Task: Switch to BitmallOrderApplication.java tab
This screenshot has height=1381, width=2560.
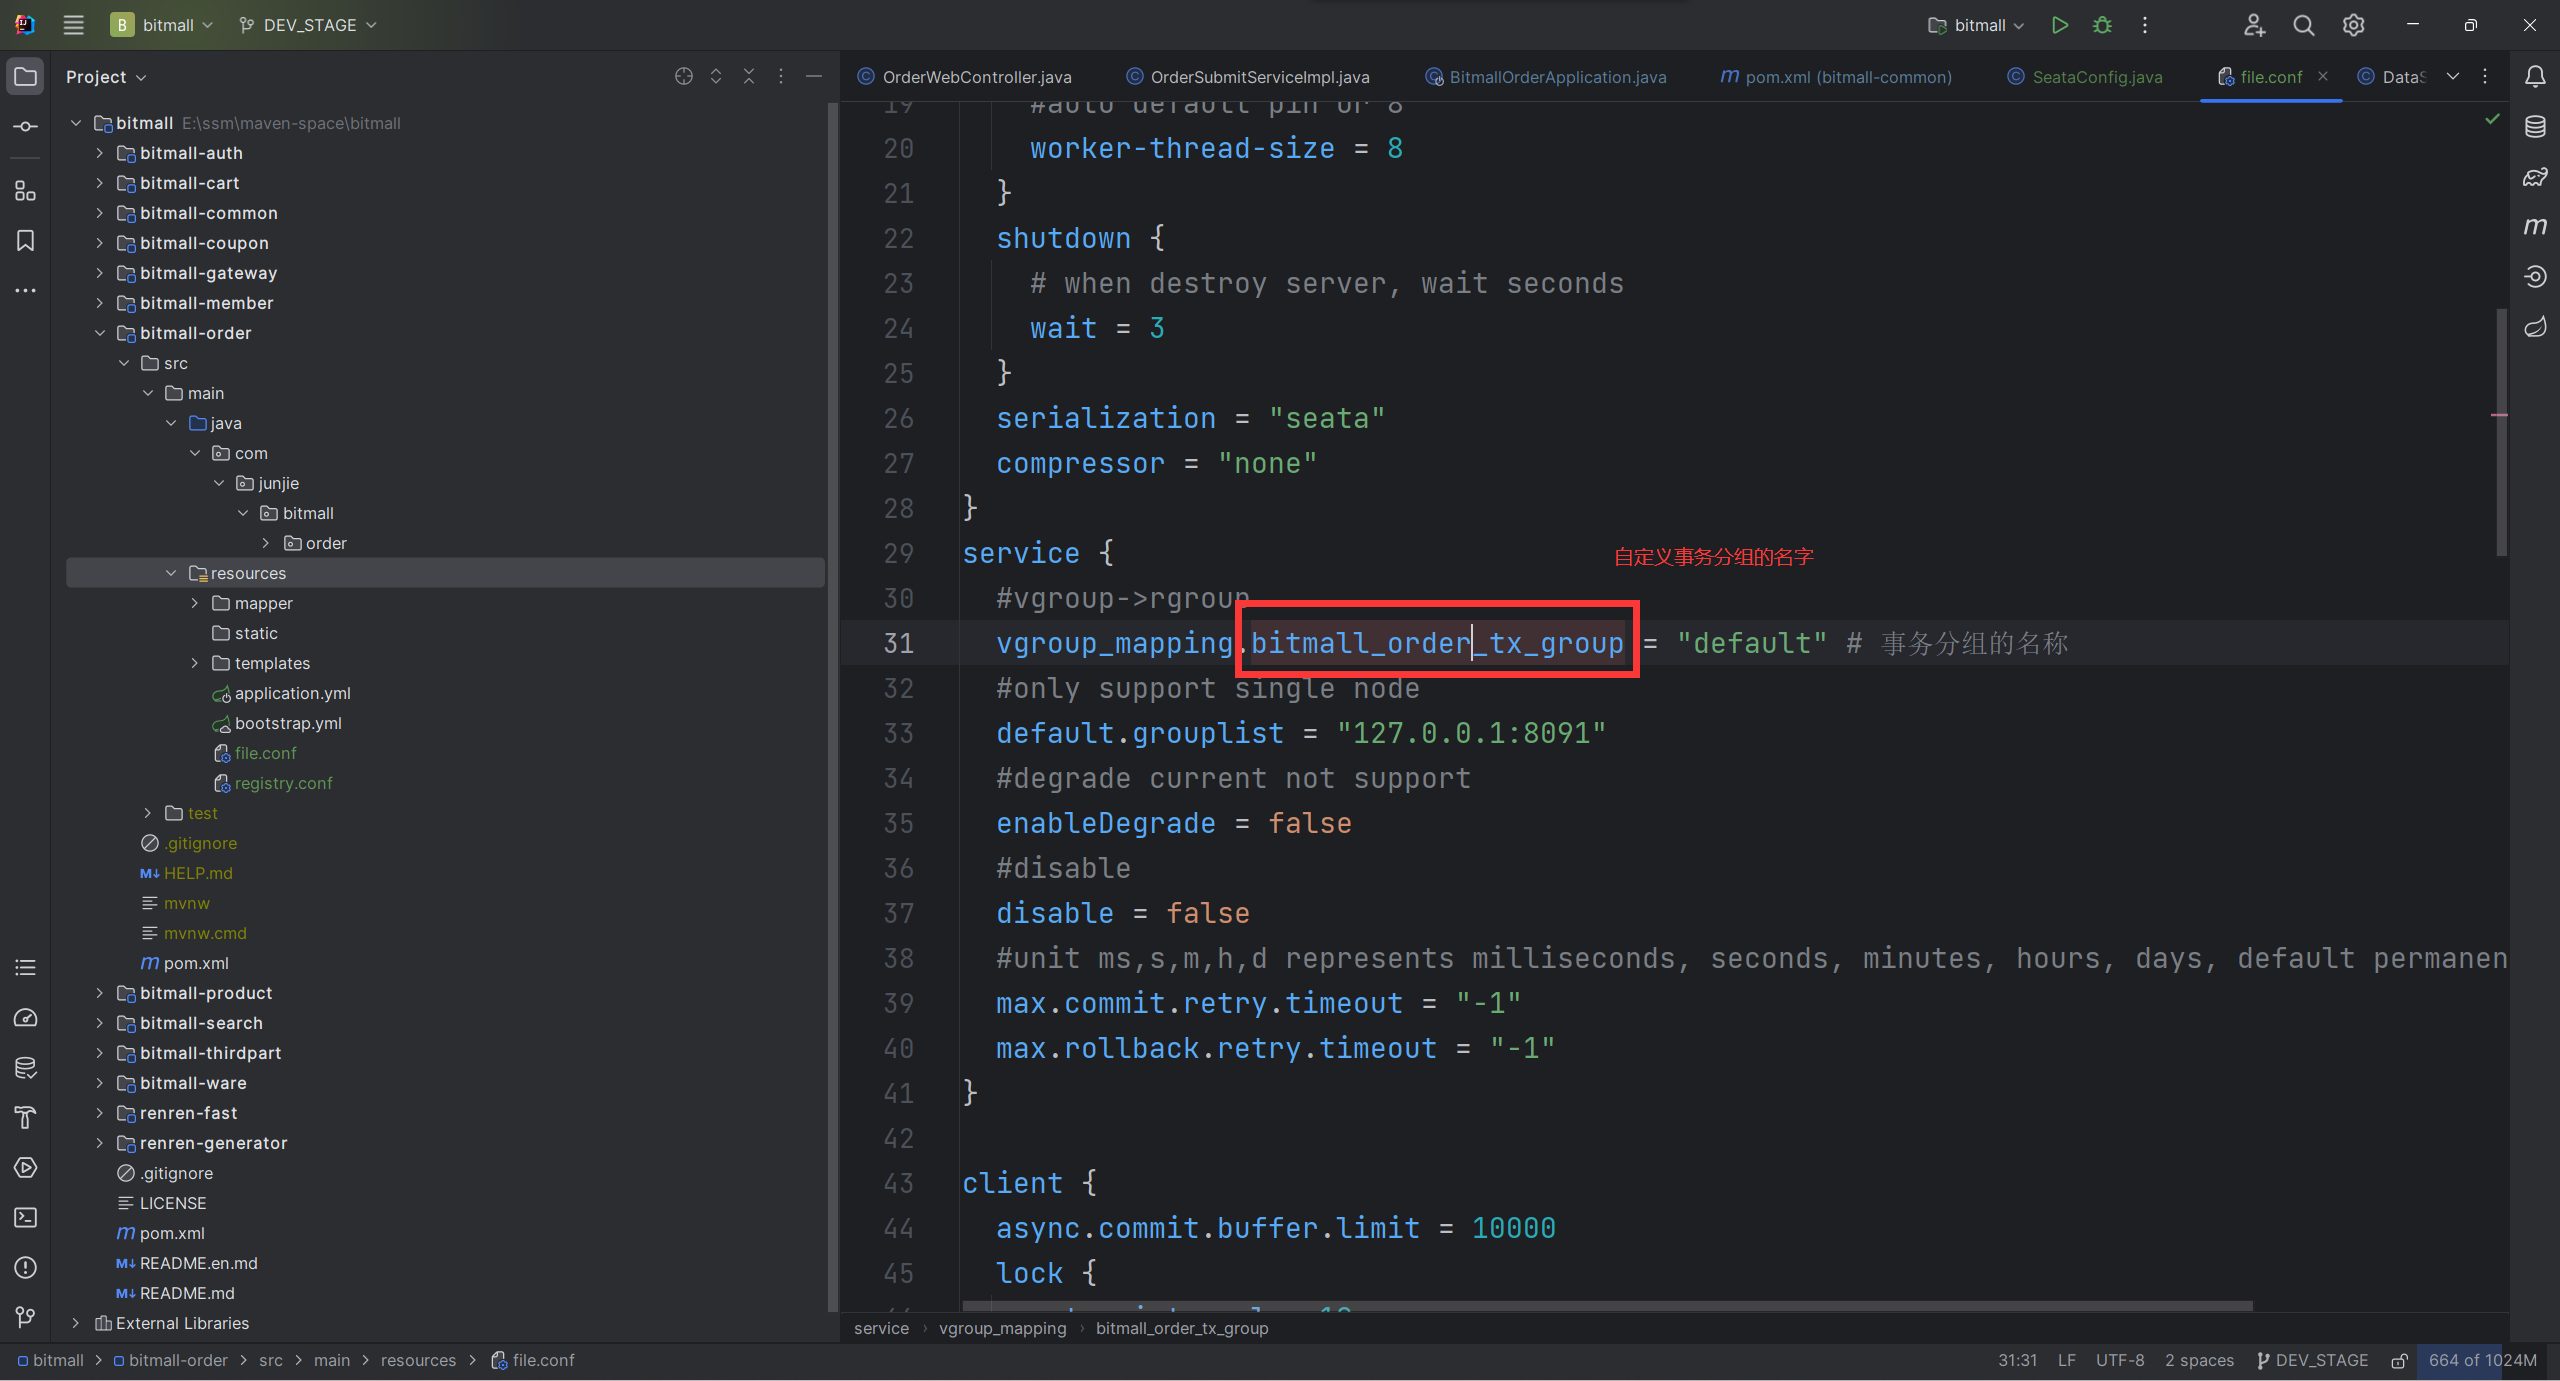Action: click(1546, 77)
